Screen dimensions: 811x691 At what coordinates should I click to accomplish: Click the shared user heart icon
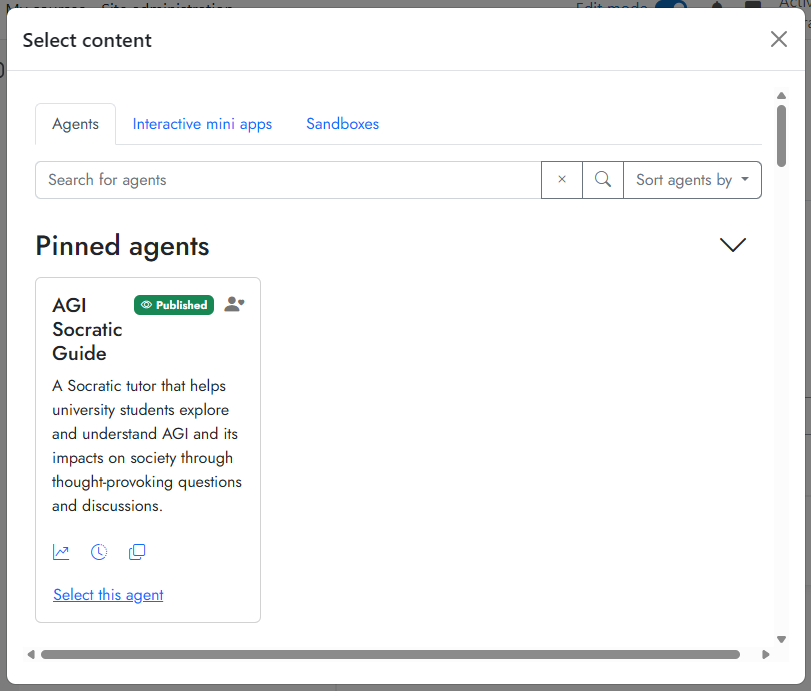click(x=234, y=304)
